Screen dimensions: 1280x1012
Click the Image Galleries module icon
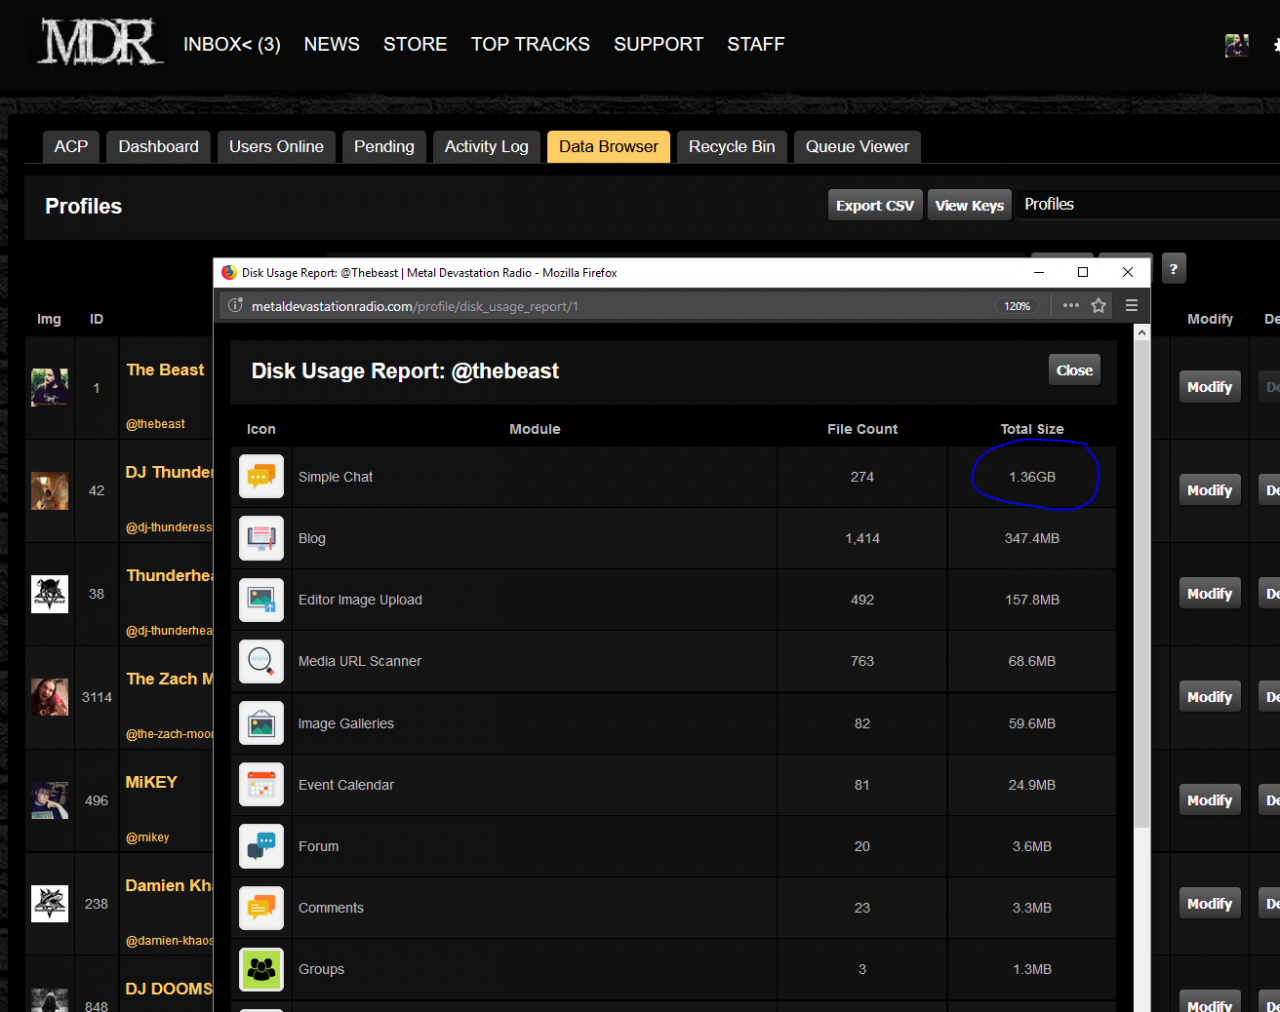tap(261, 723)
